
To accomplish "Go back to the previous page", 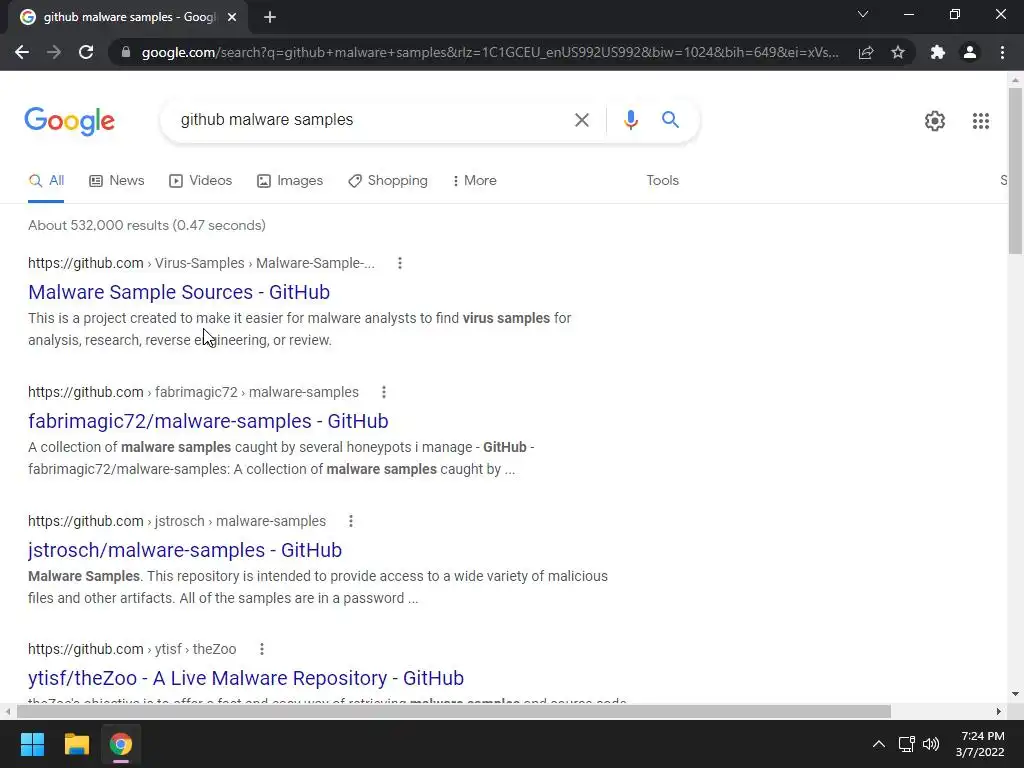I will click(22, 52).
